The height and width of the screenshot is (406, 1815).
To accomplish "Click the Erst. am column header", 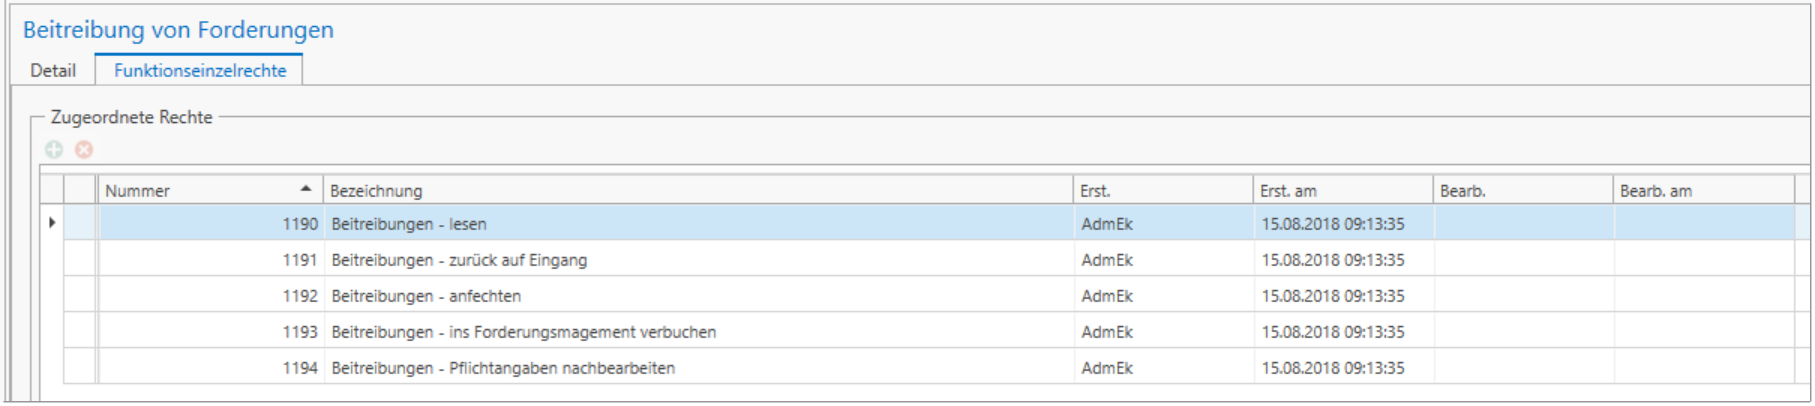I will coord(1343,190).
